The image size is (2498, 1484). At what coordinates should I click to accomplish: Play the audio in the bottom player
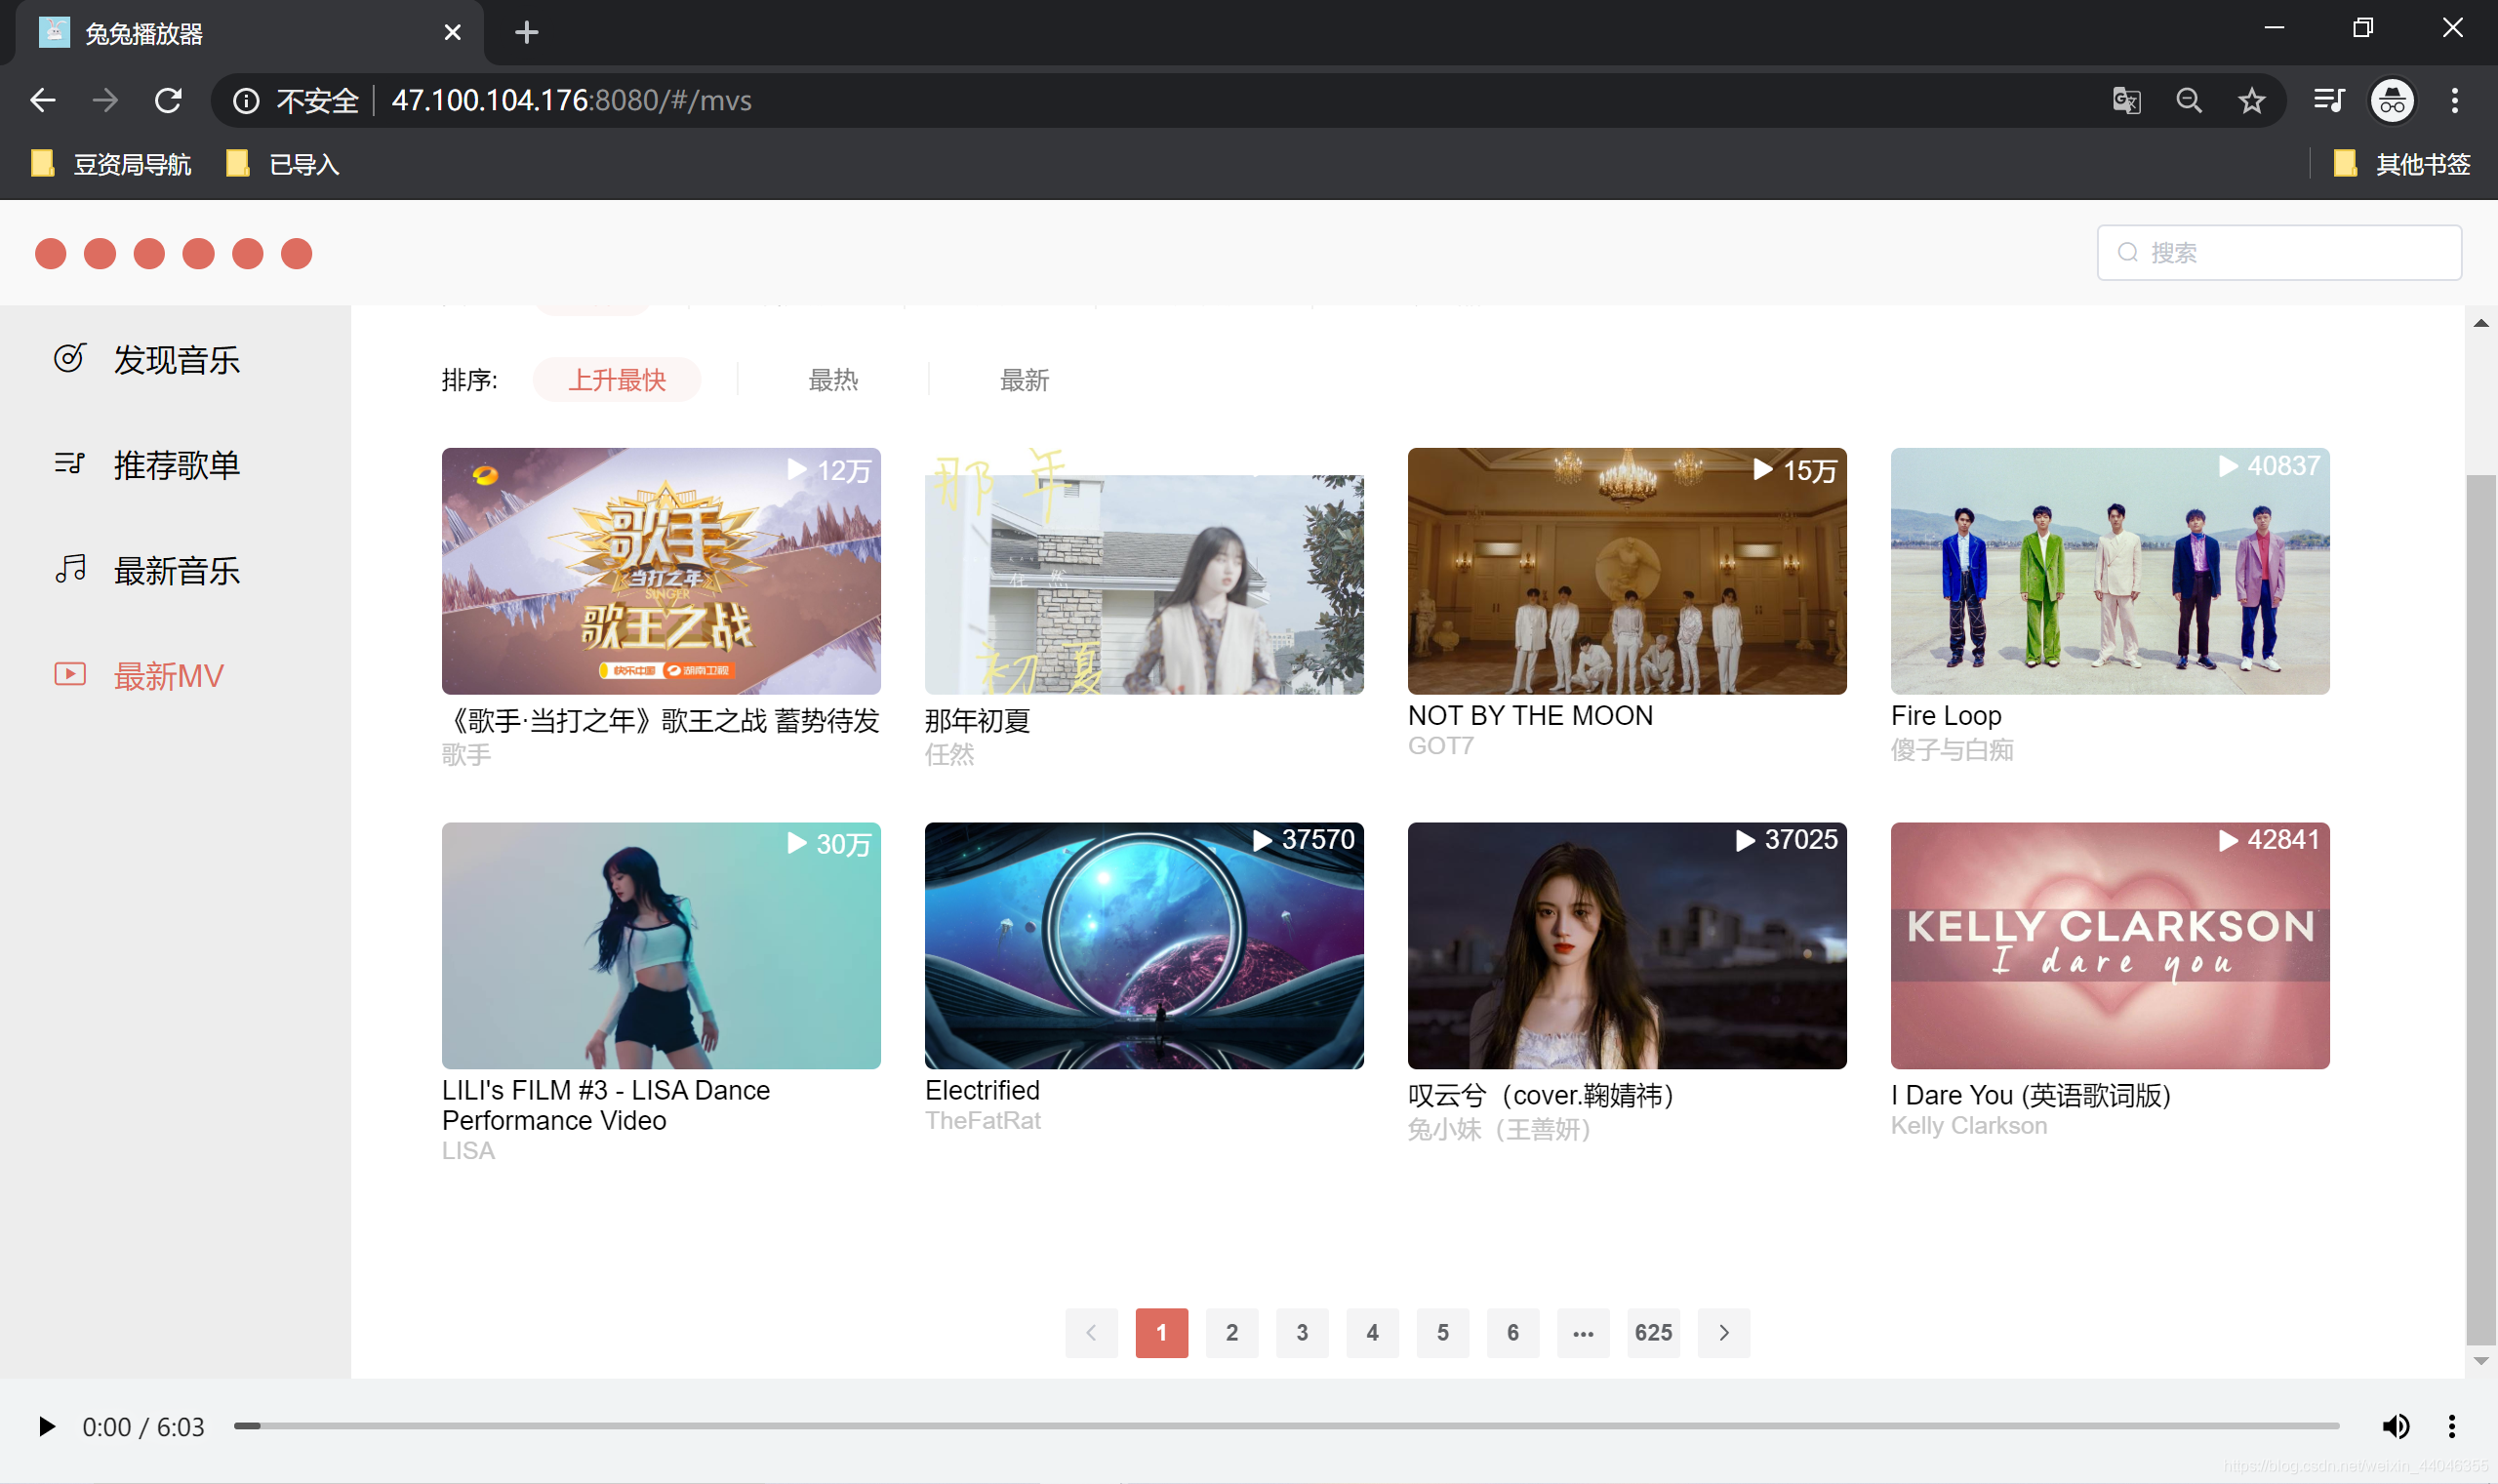[x=46, y=1426]
